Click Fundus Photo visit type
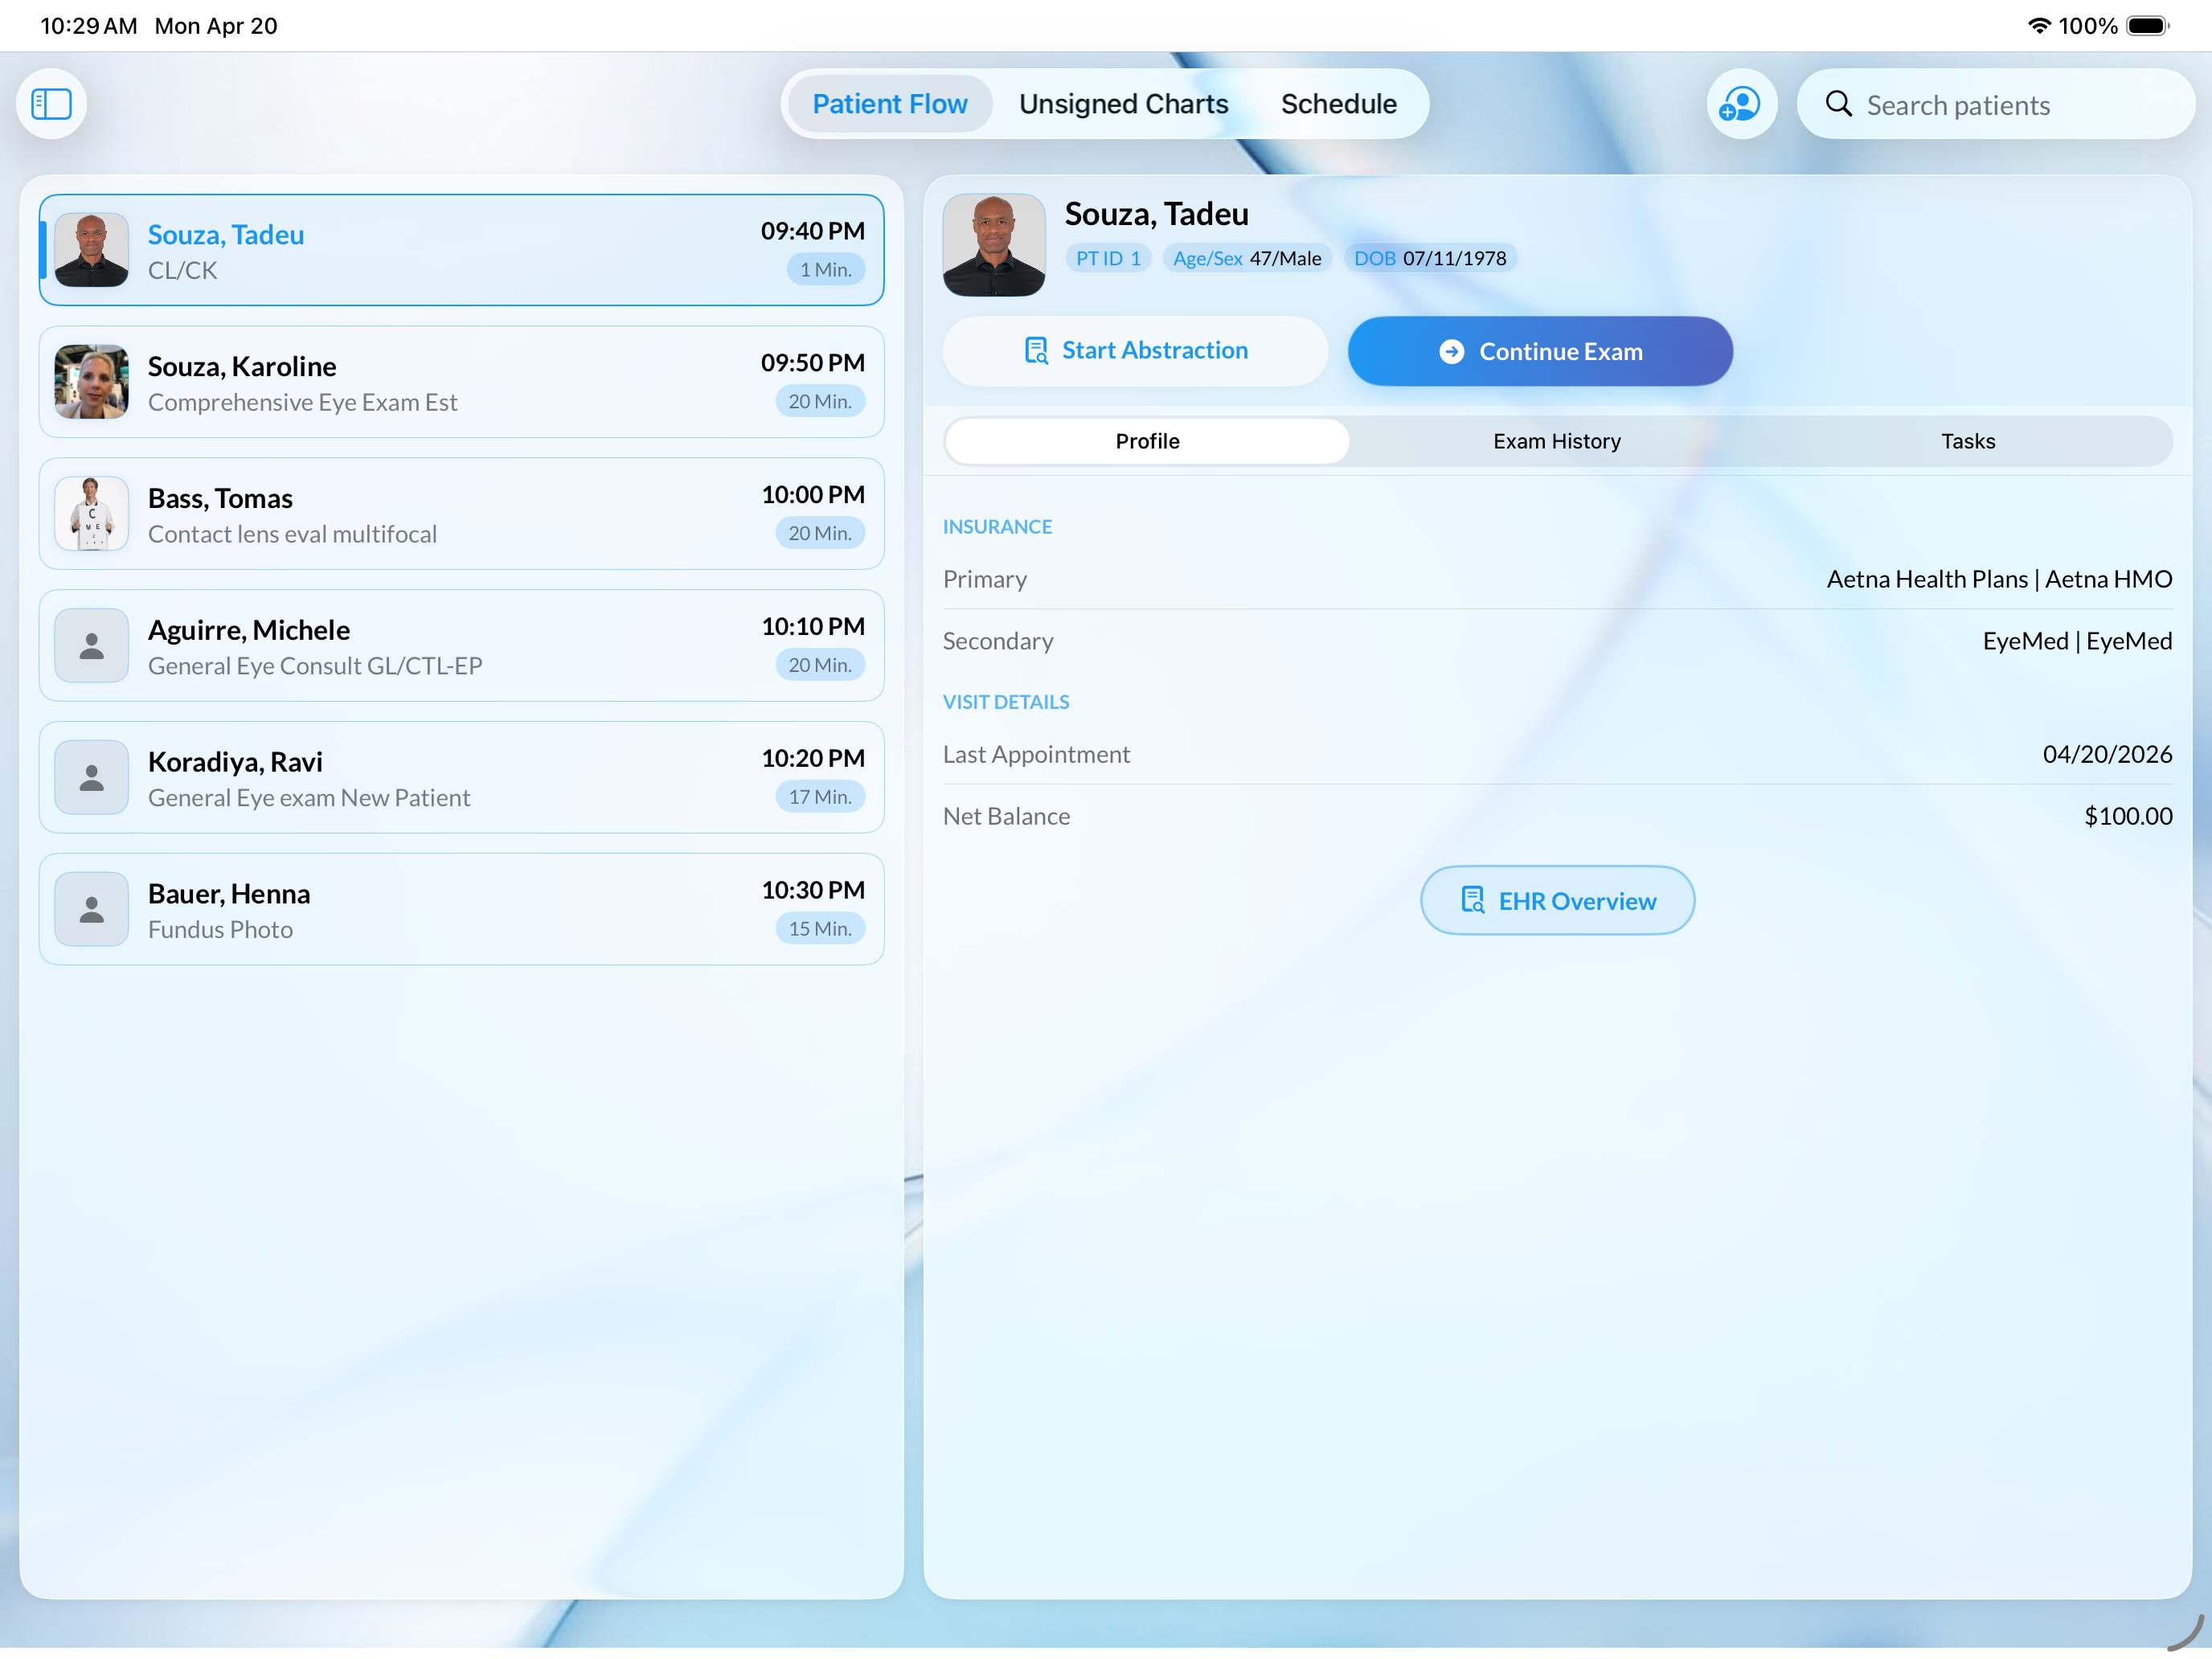2212x1659 pixels. 220,930
